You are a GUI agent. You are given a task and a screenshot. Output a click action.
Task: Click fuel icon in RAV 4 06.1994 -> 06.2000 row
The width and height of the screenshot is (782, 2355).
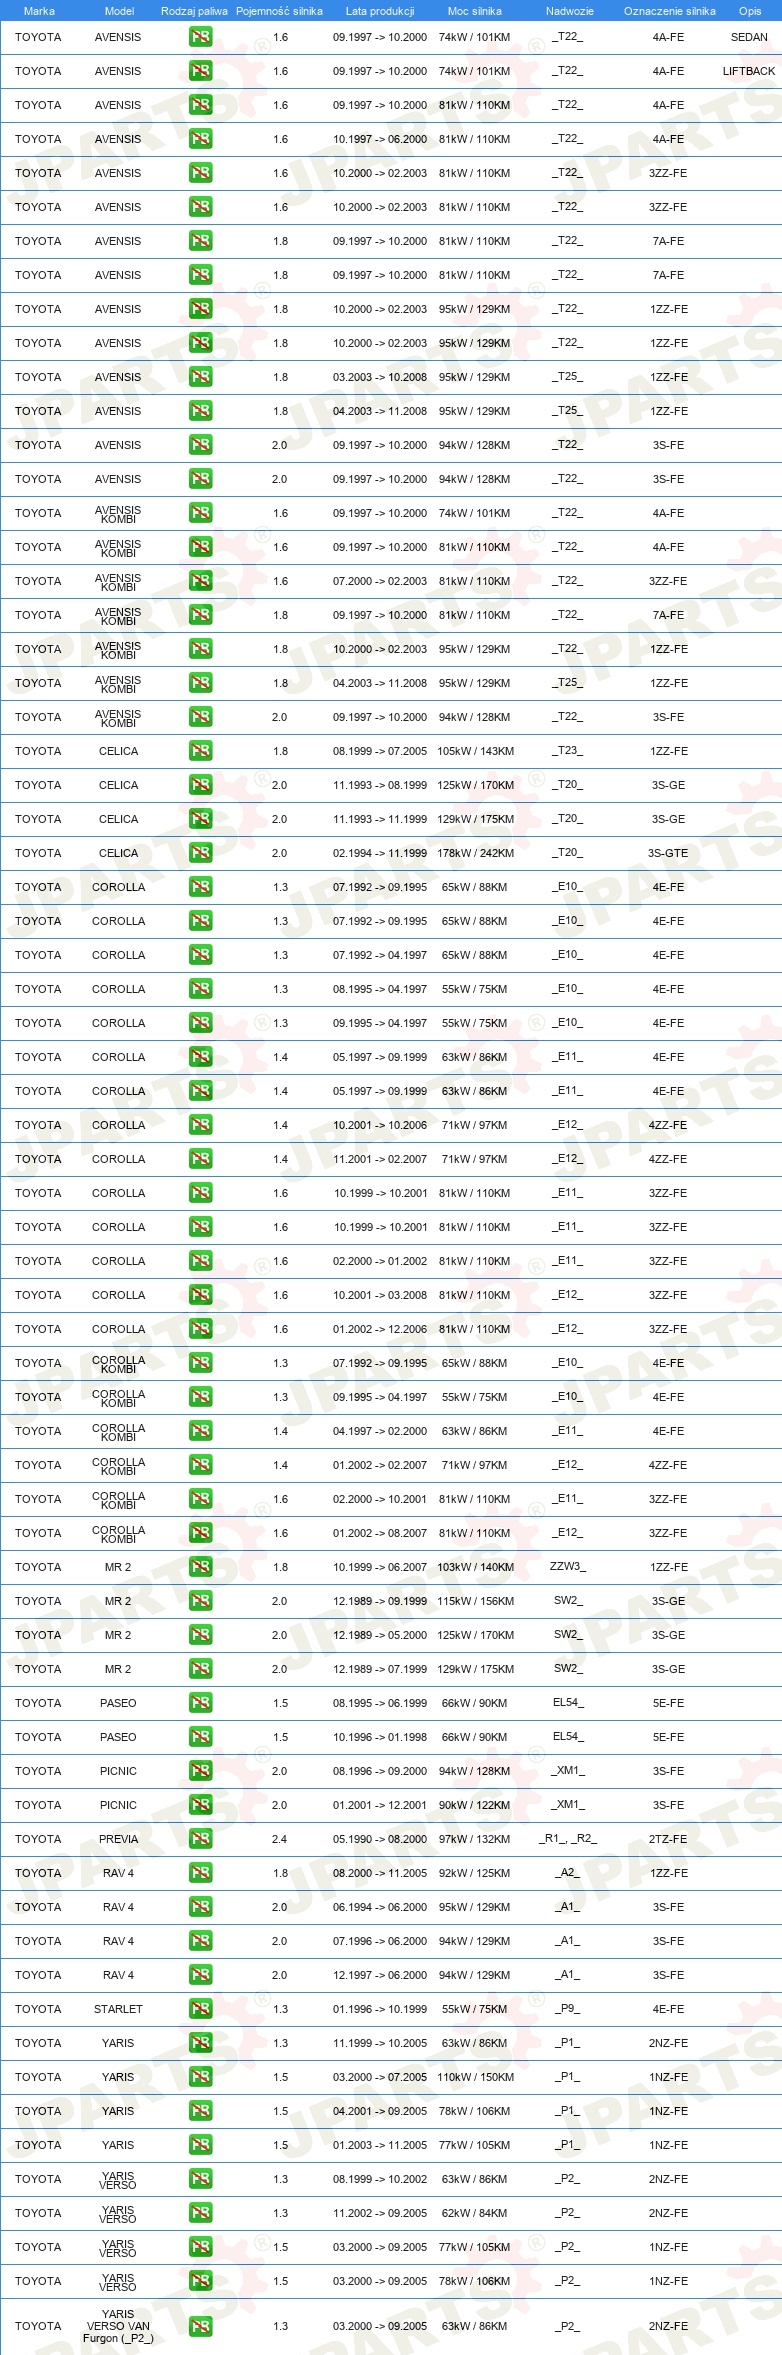(x=200, y=1907)
